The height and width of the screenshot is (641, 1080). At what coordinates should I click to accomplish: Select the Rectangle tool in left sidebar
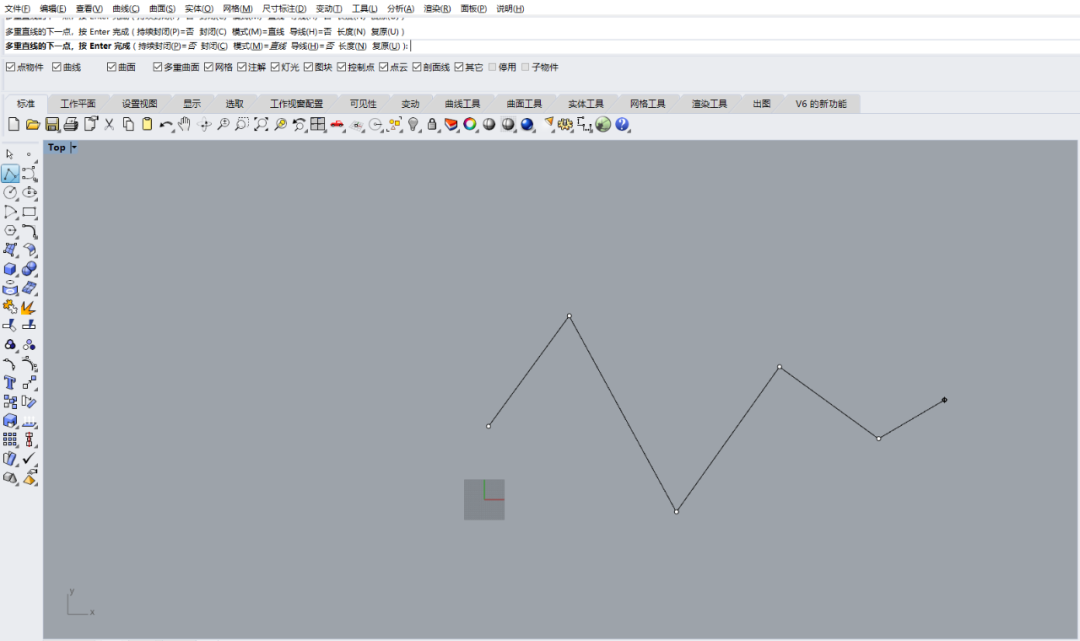[x=29, y=212]
